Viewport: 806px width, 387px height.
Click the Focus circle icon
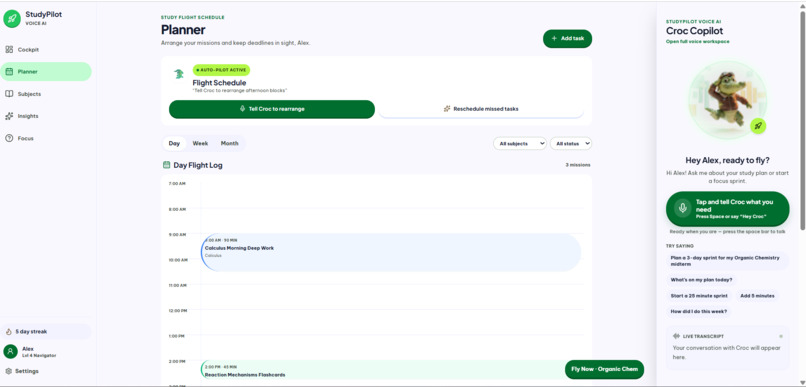click(9, 138)
